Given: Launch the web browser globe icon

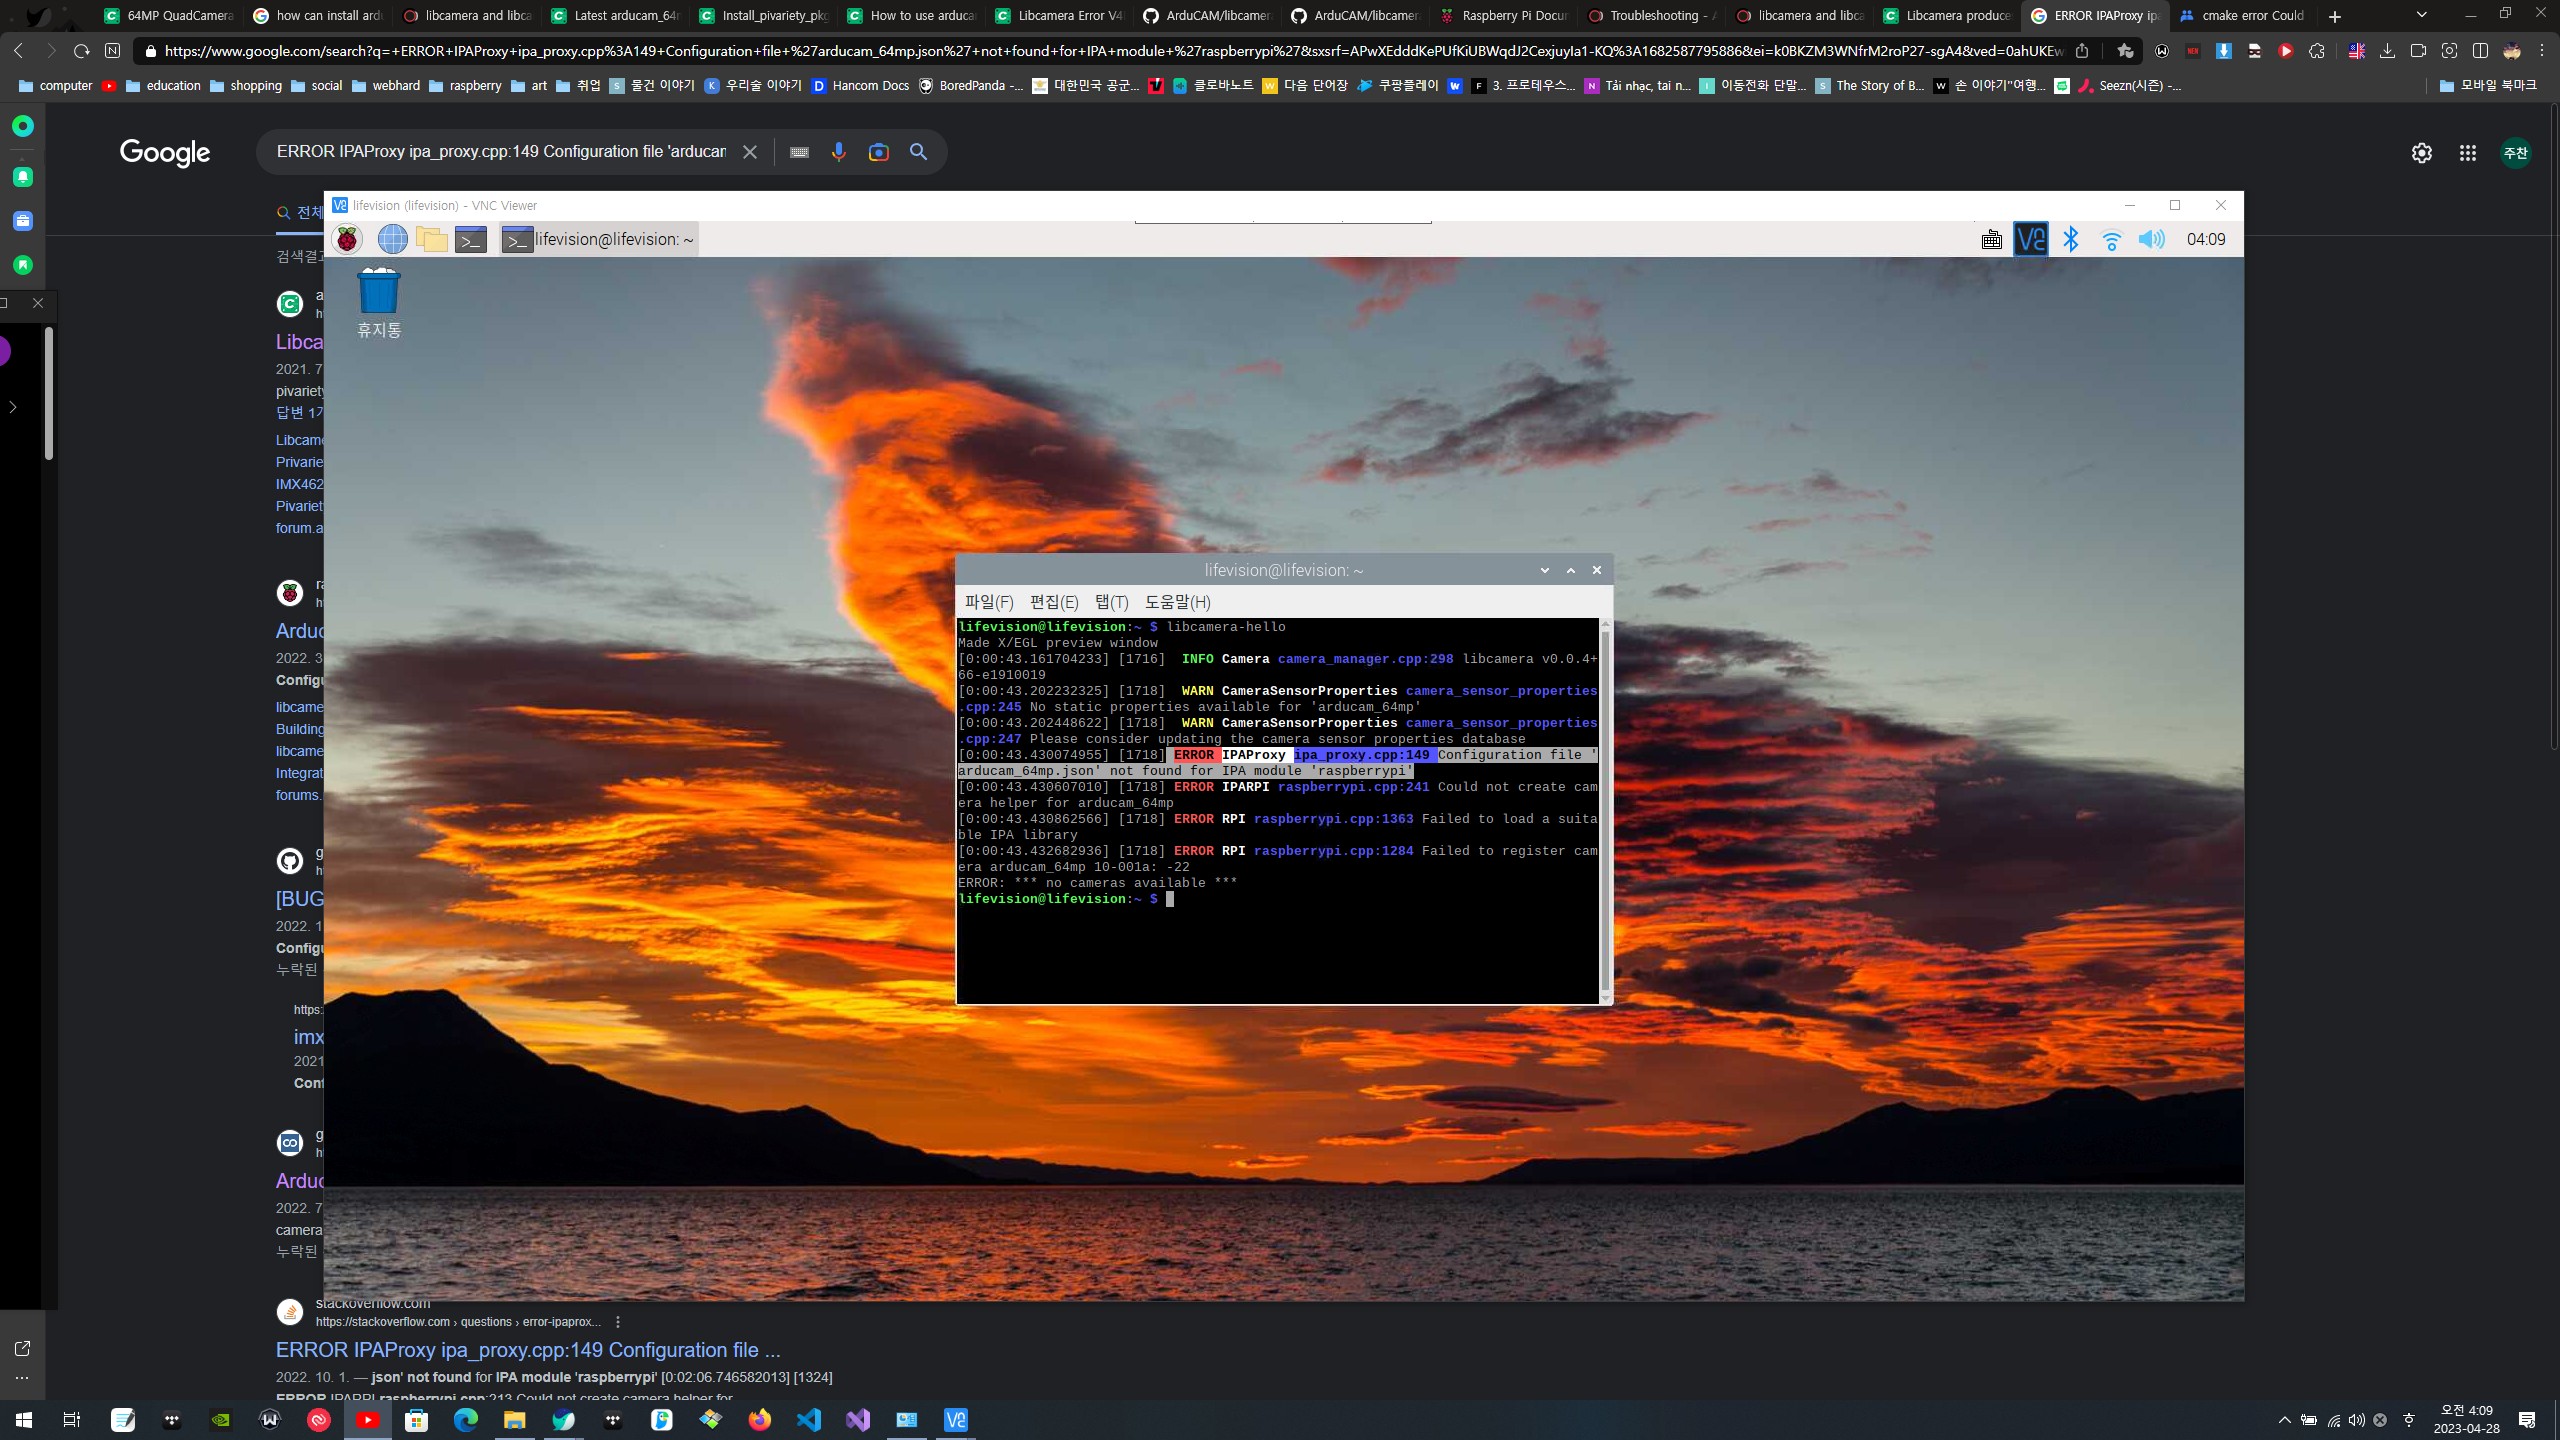Looking at the screenshot, I should tap(392, 239).
